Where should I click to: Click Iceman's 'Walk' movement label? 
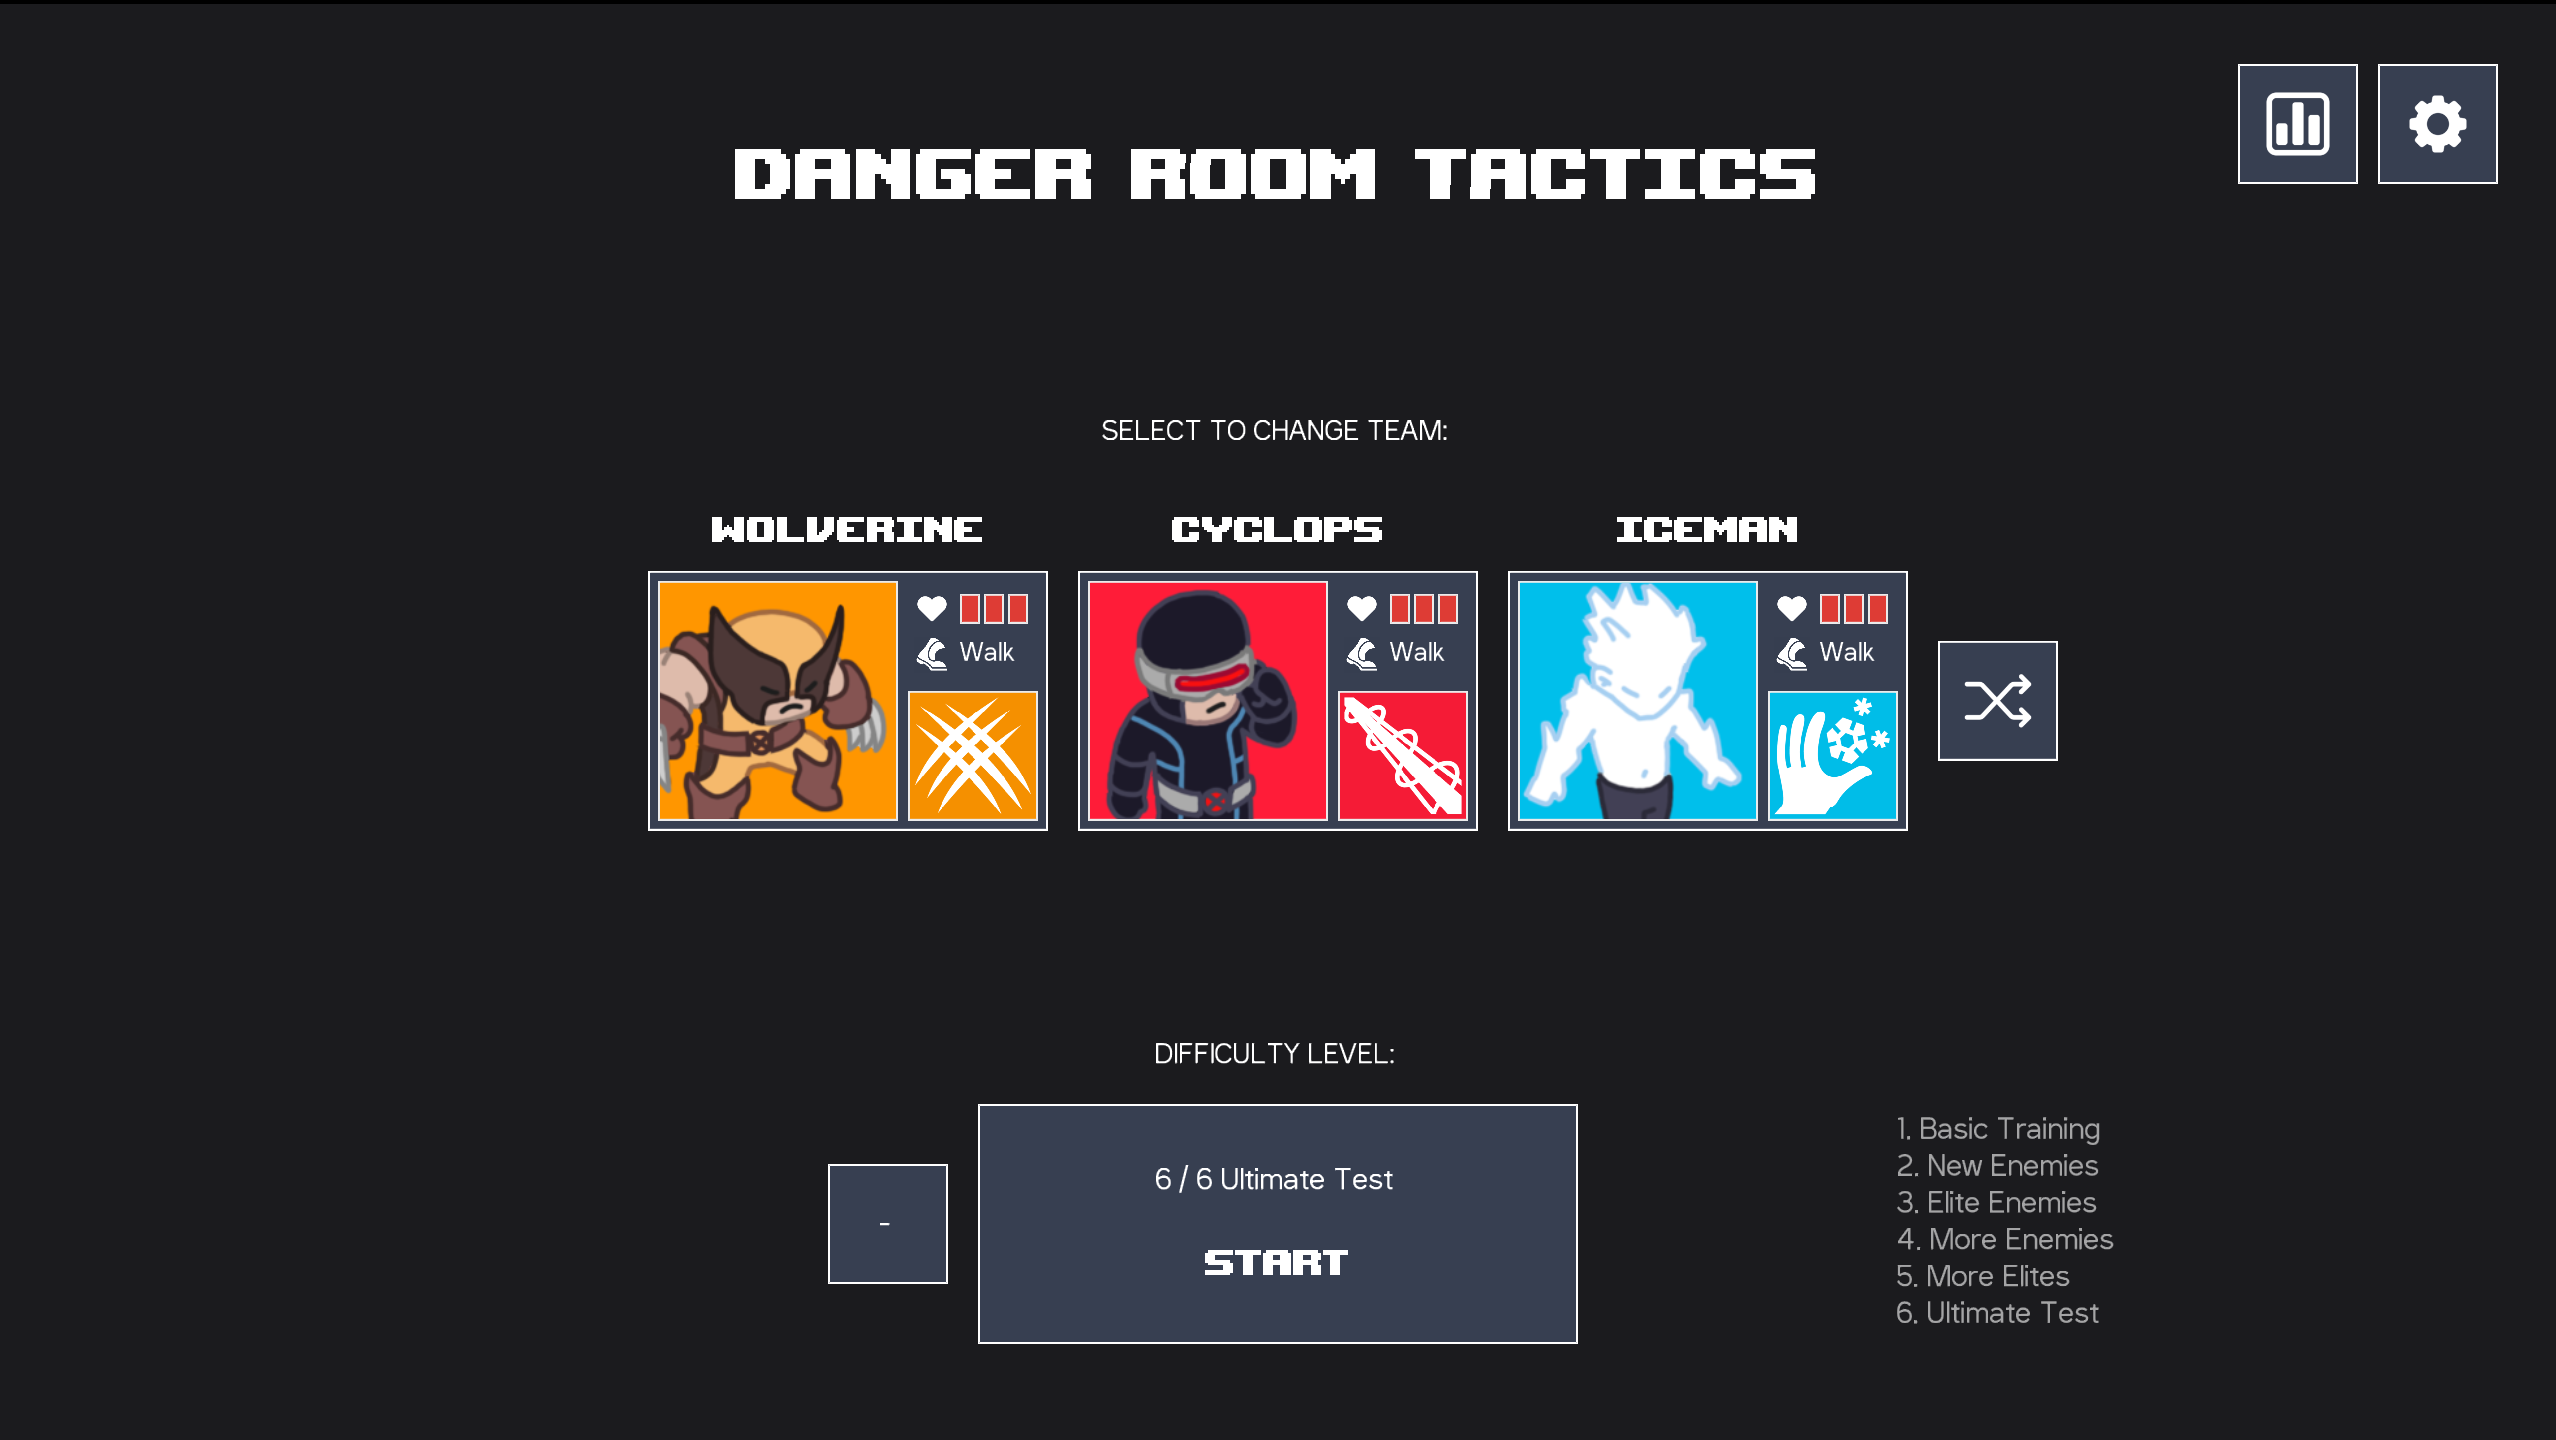[x=1846, y=652]
